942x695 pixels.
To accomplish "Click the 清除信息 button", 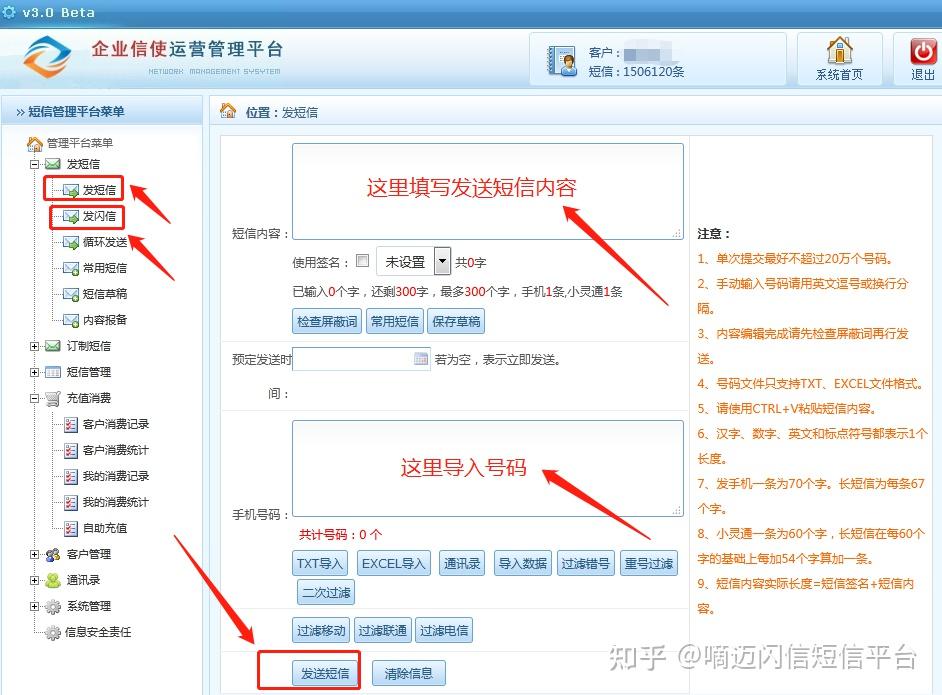I will [x=409, y=673].
